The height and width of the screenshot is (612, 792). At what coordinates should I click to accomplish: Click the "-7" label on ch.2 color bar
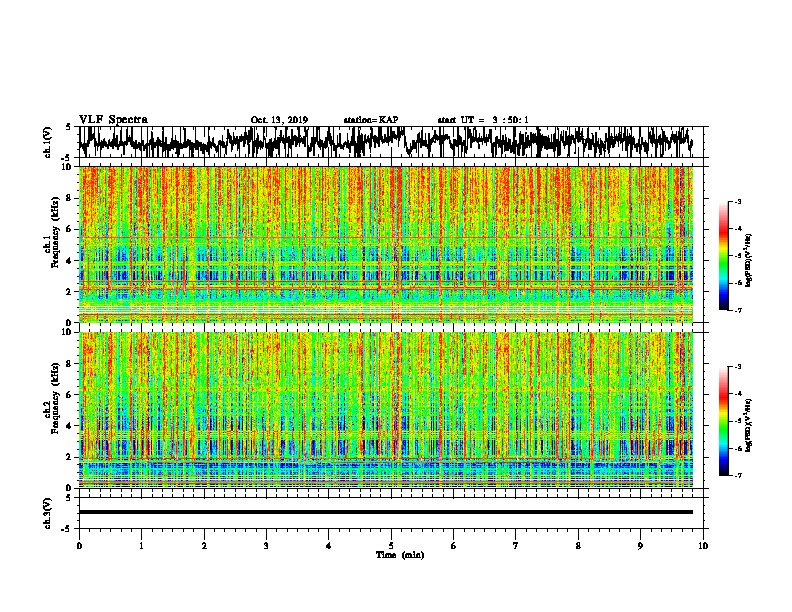point(737,476)
